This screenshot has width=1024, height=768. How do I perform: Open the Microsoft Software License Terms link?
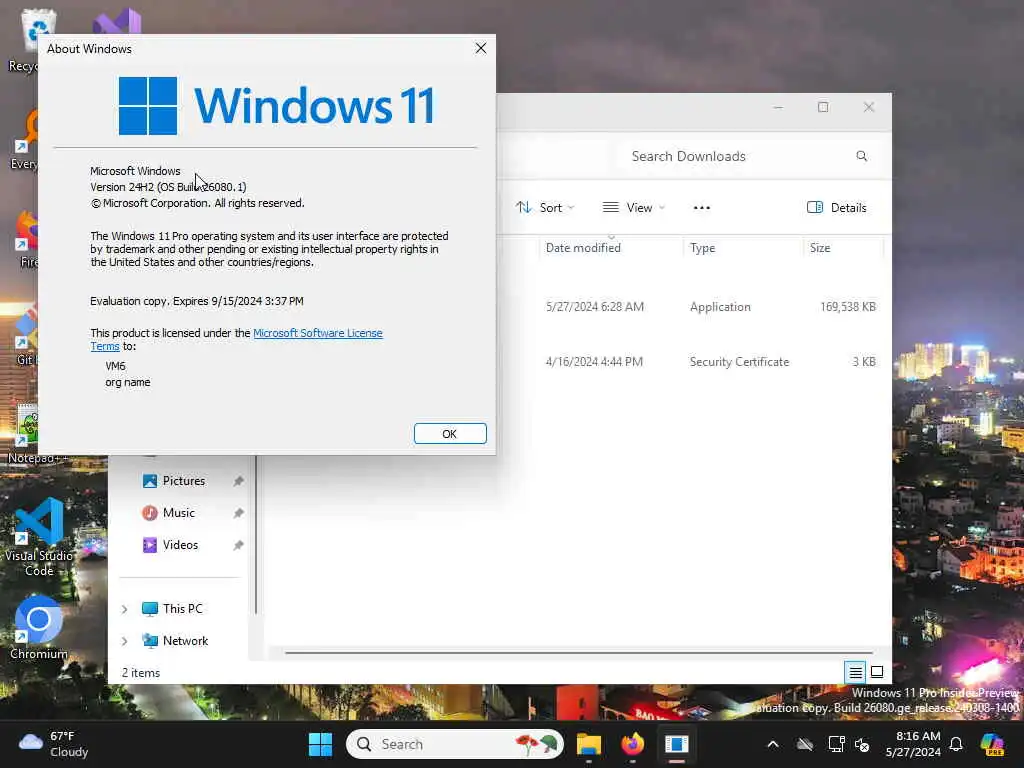tap(317, 333)
